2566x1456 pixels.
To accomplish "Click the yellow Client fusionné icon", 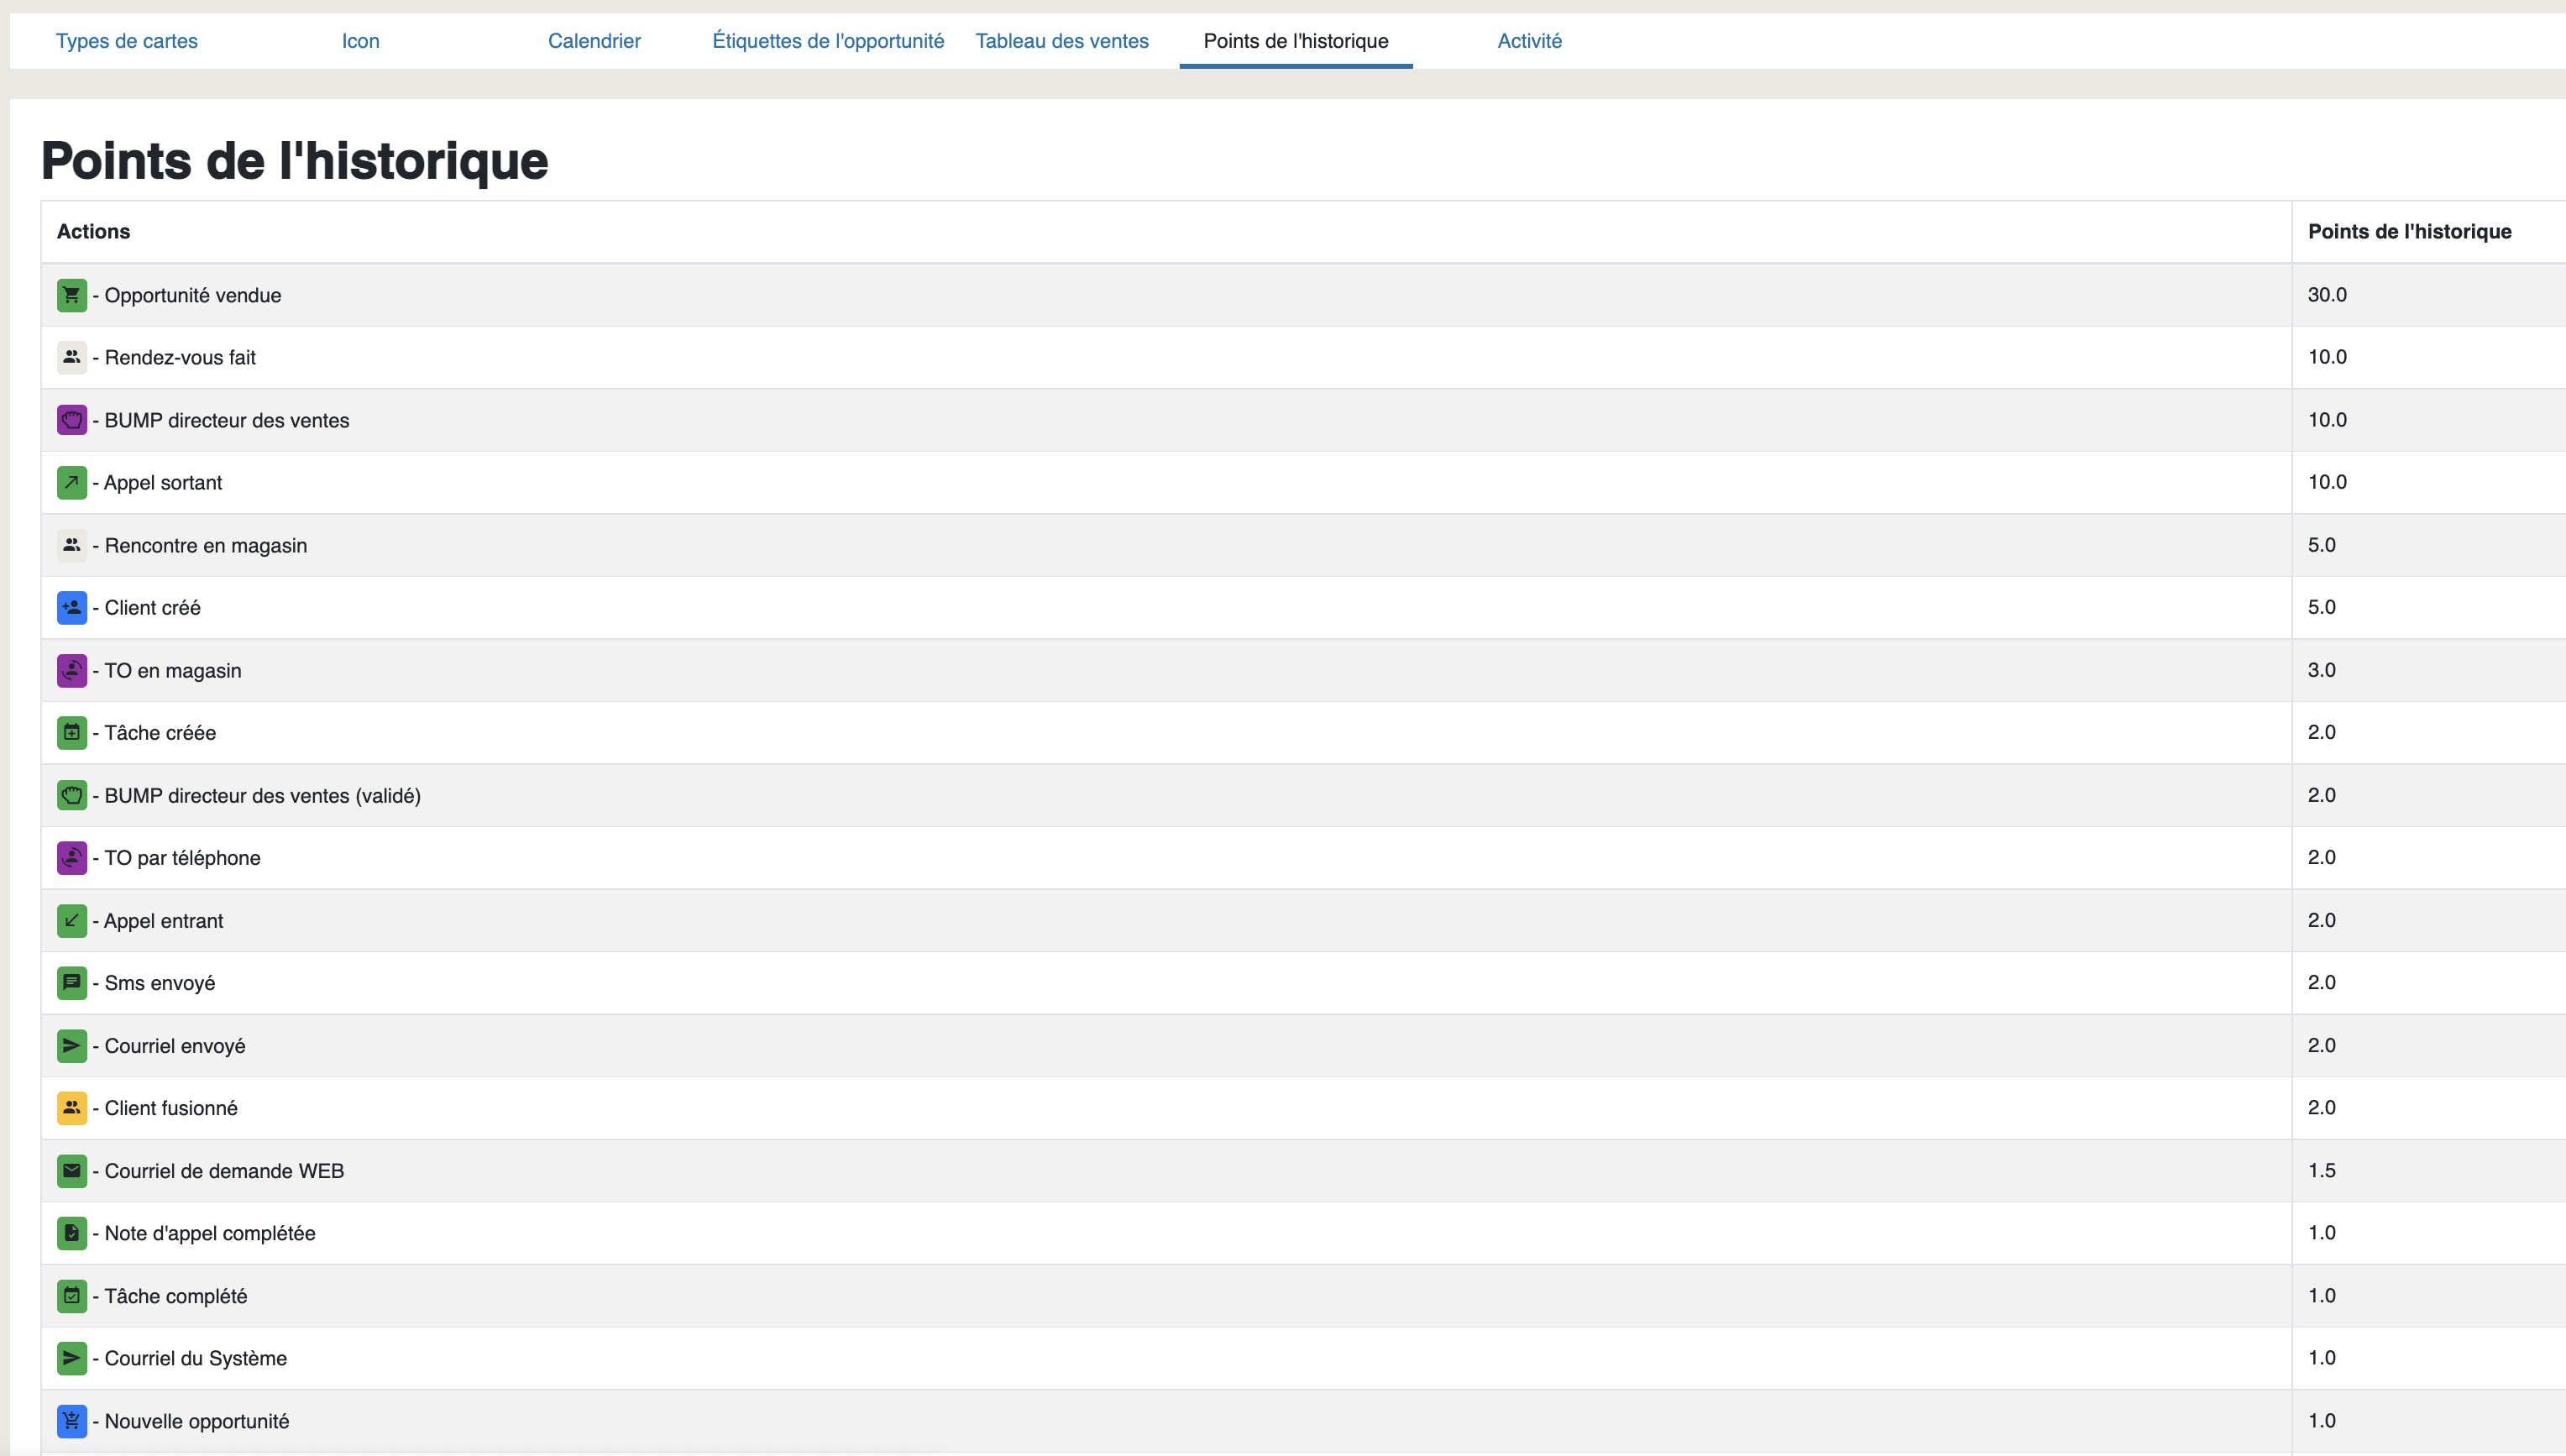I will tap(72, 1108).
